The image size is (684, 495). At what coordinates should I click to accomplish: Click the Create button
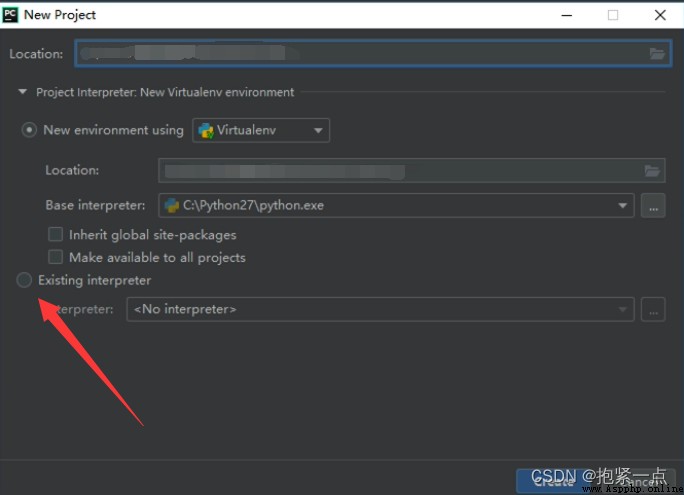pyautogui.click(x=553, y=481)
